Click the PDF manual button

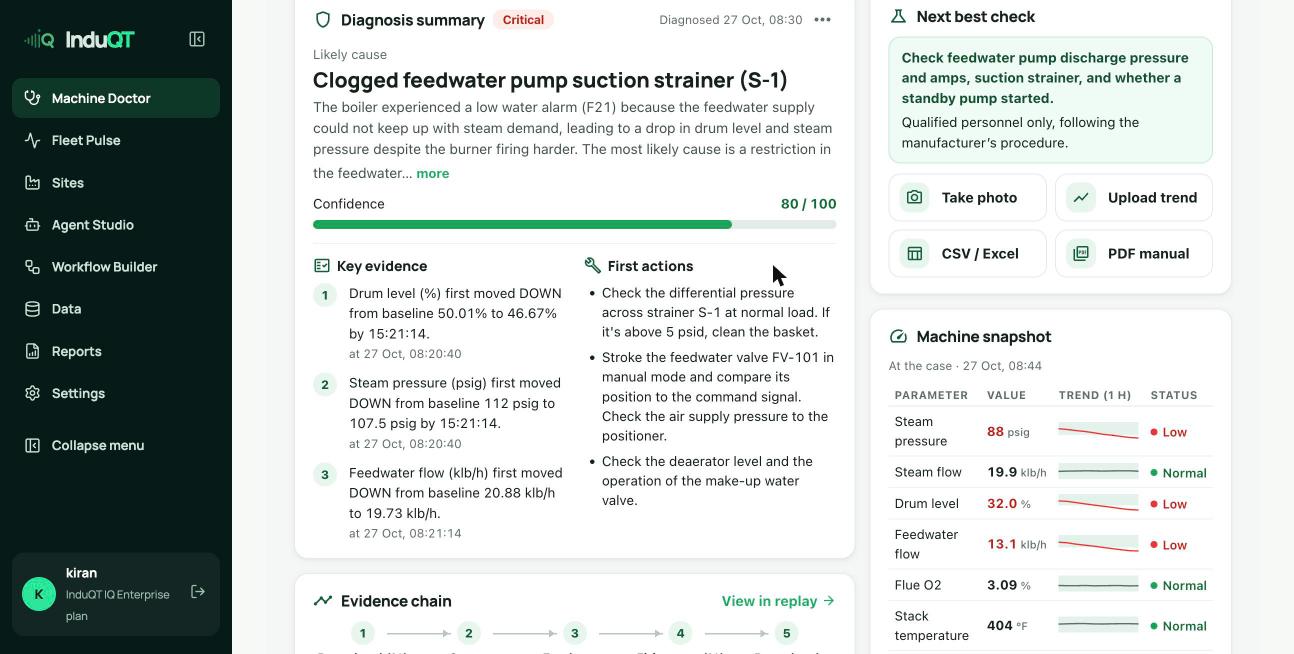1134,254
